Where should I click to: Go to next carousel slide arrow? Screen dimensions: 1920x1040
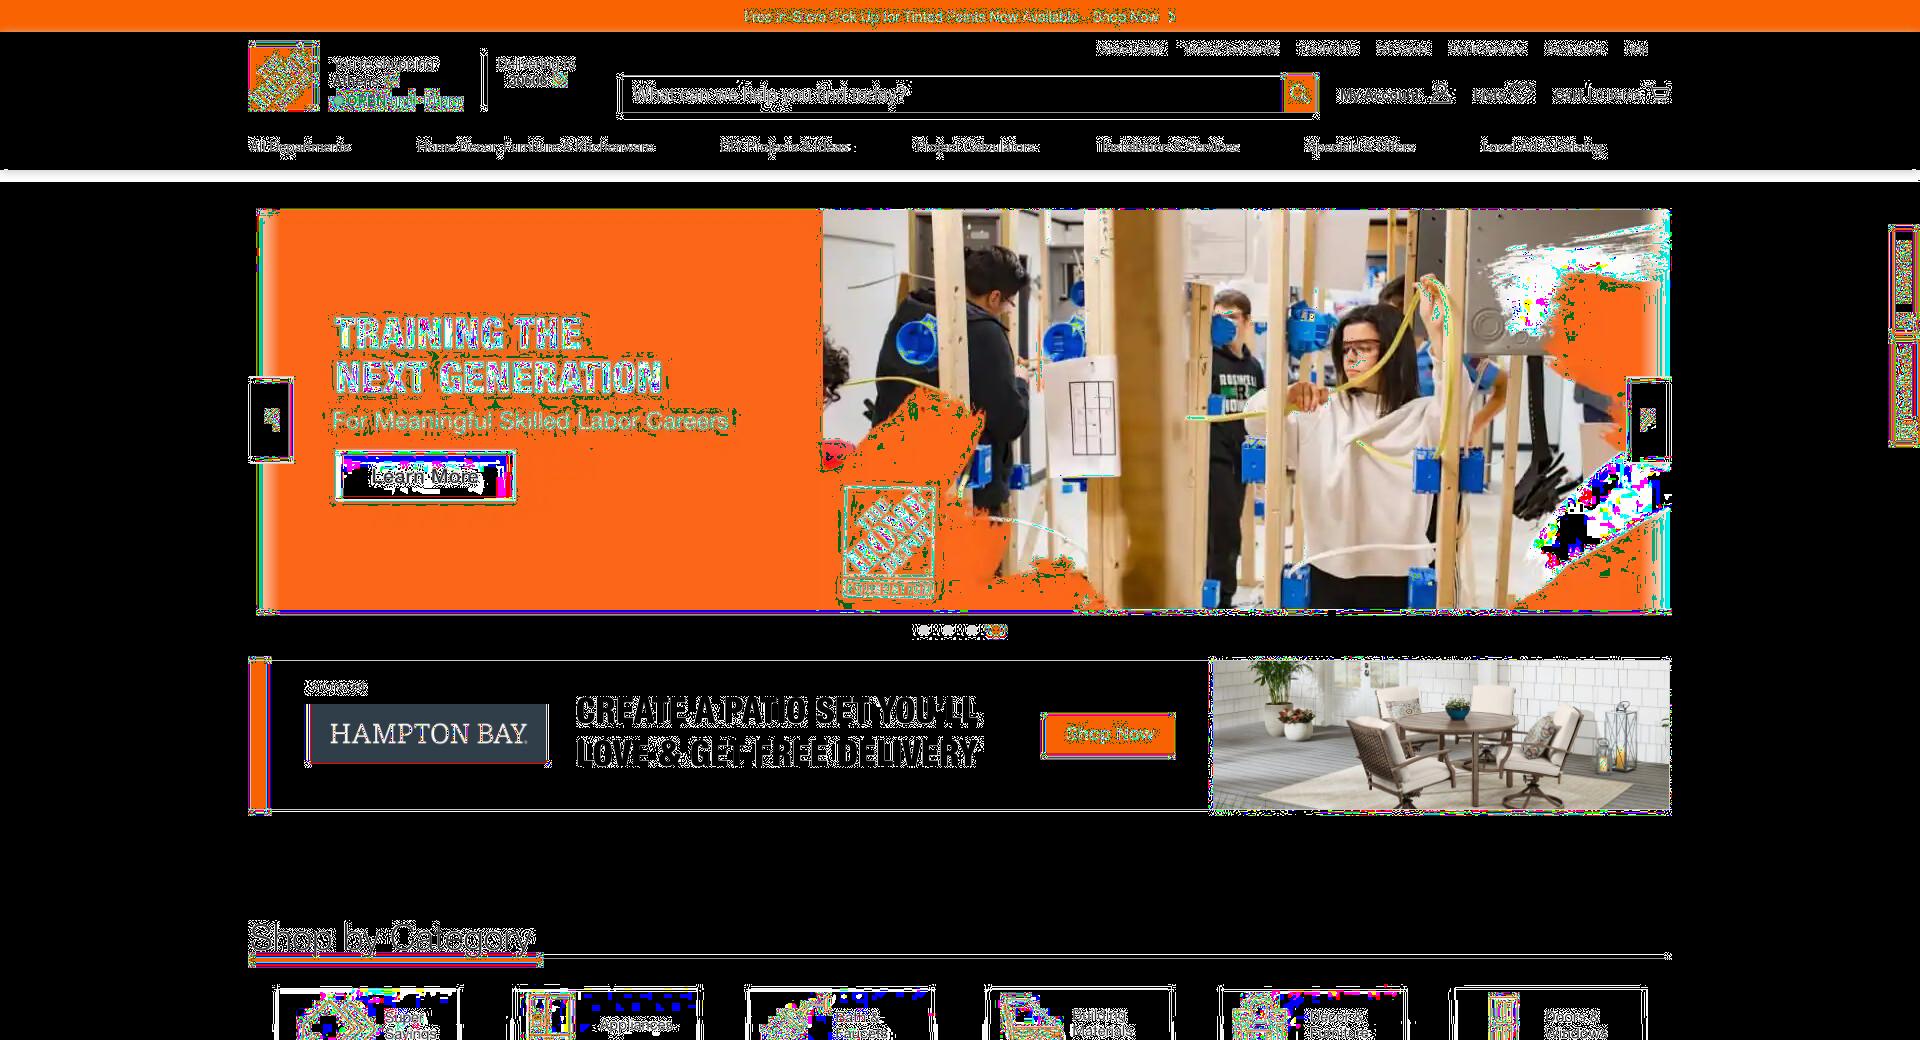1648,419
